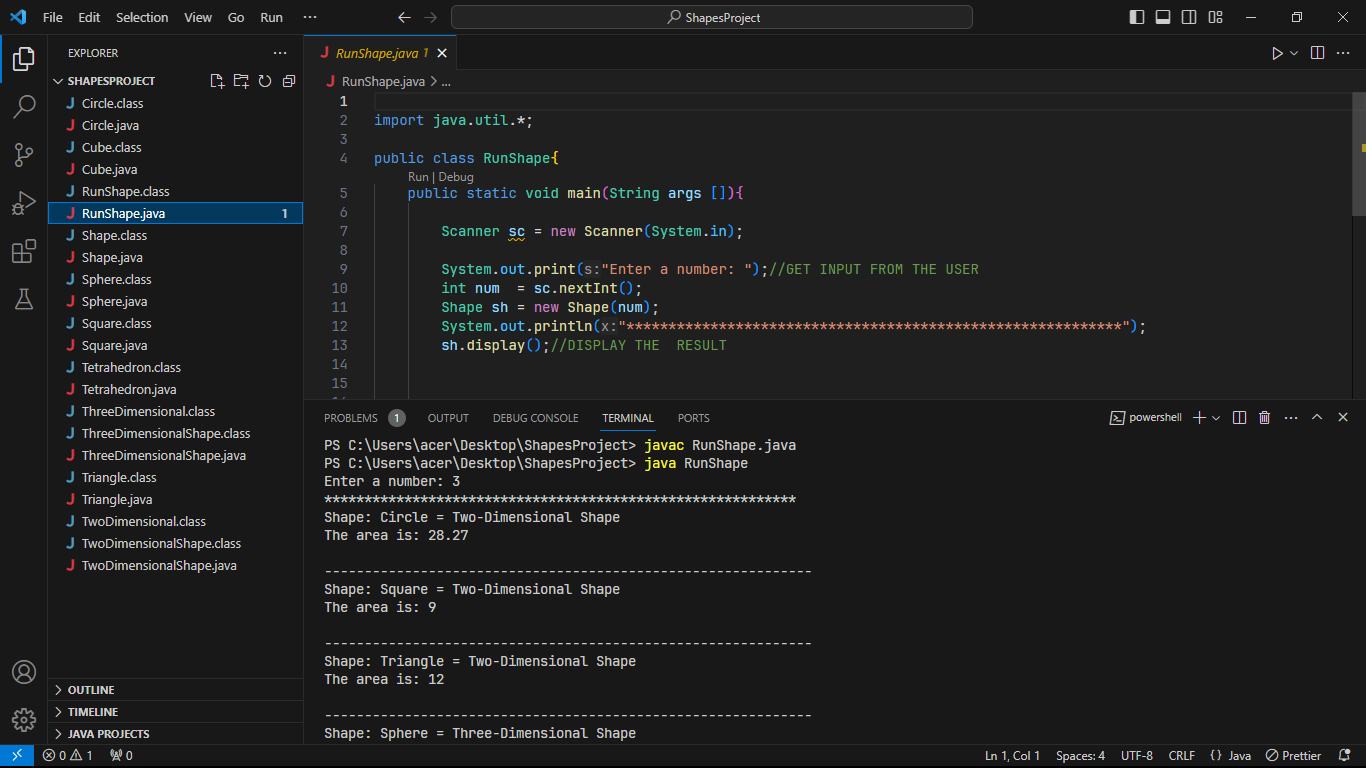This screenshot has width=1366, height=768.
Task: Toggle the bottom panel visibility
Action: click(1163, 17)
